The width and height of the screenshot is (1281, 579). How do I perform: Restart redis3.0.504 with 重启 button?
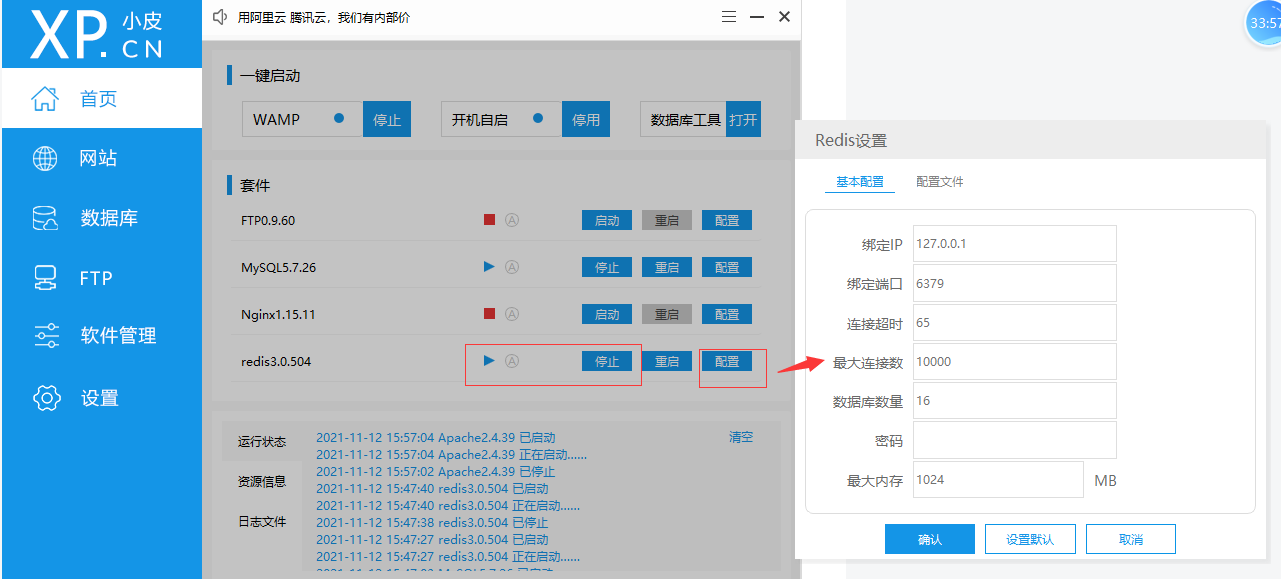[667, 361]
